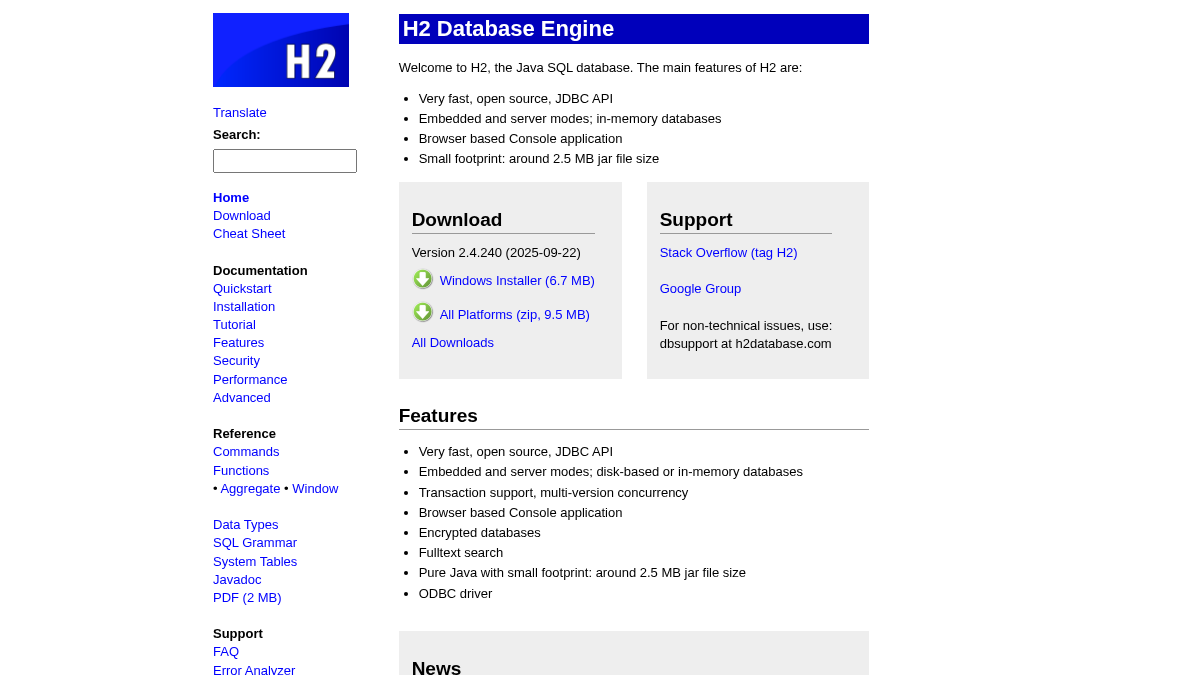Viewport: 1200px width, 675px height.
Task: Open Installation documentation
Action: pos(244,307)
